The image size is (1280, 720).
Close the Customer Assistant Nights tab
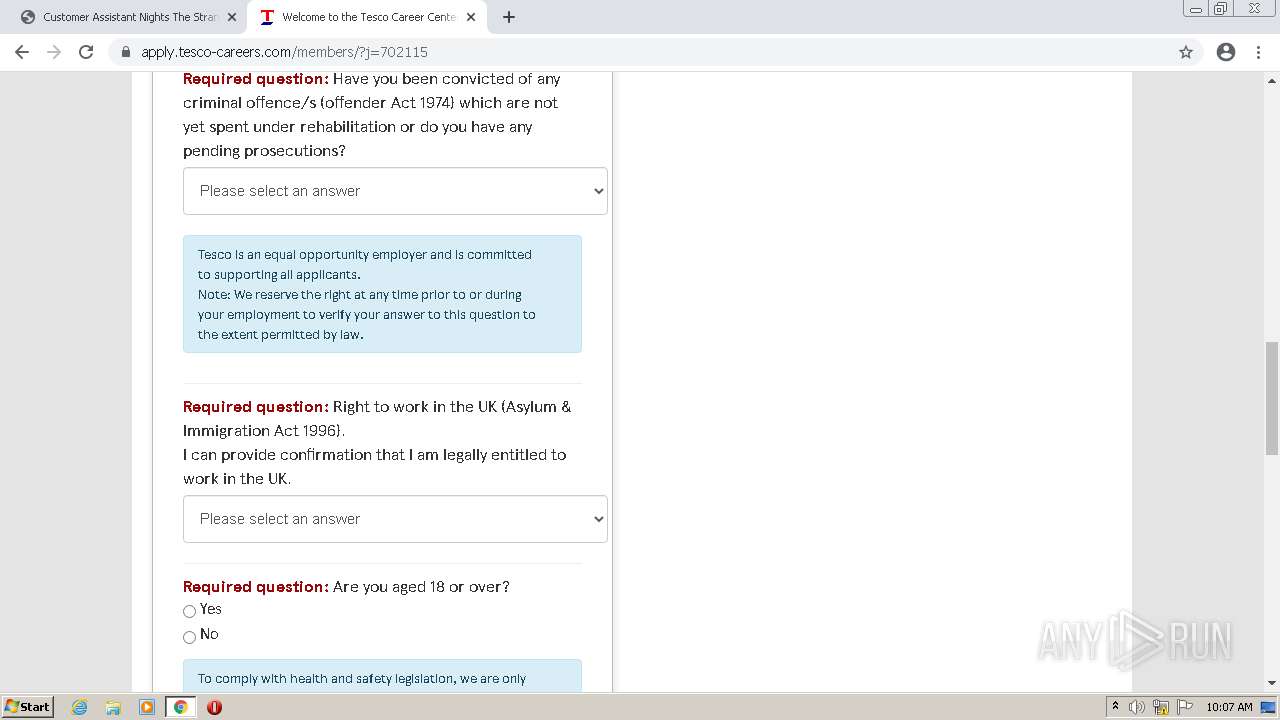232,17
